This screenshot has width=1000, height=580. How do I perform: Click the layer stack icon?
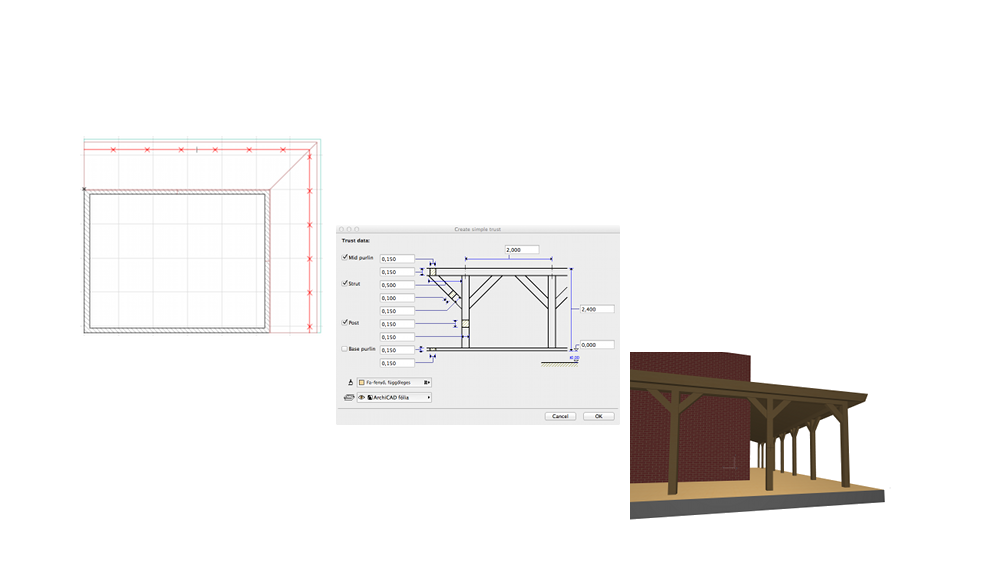tap(348, 397)
